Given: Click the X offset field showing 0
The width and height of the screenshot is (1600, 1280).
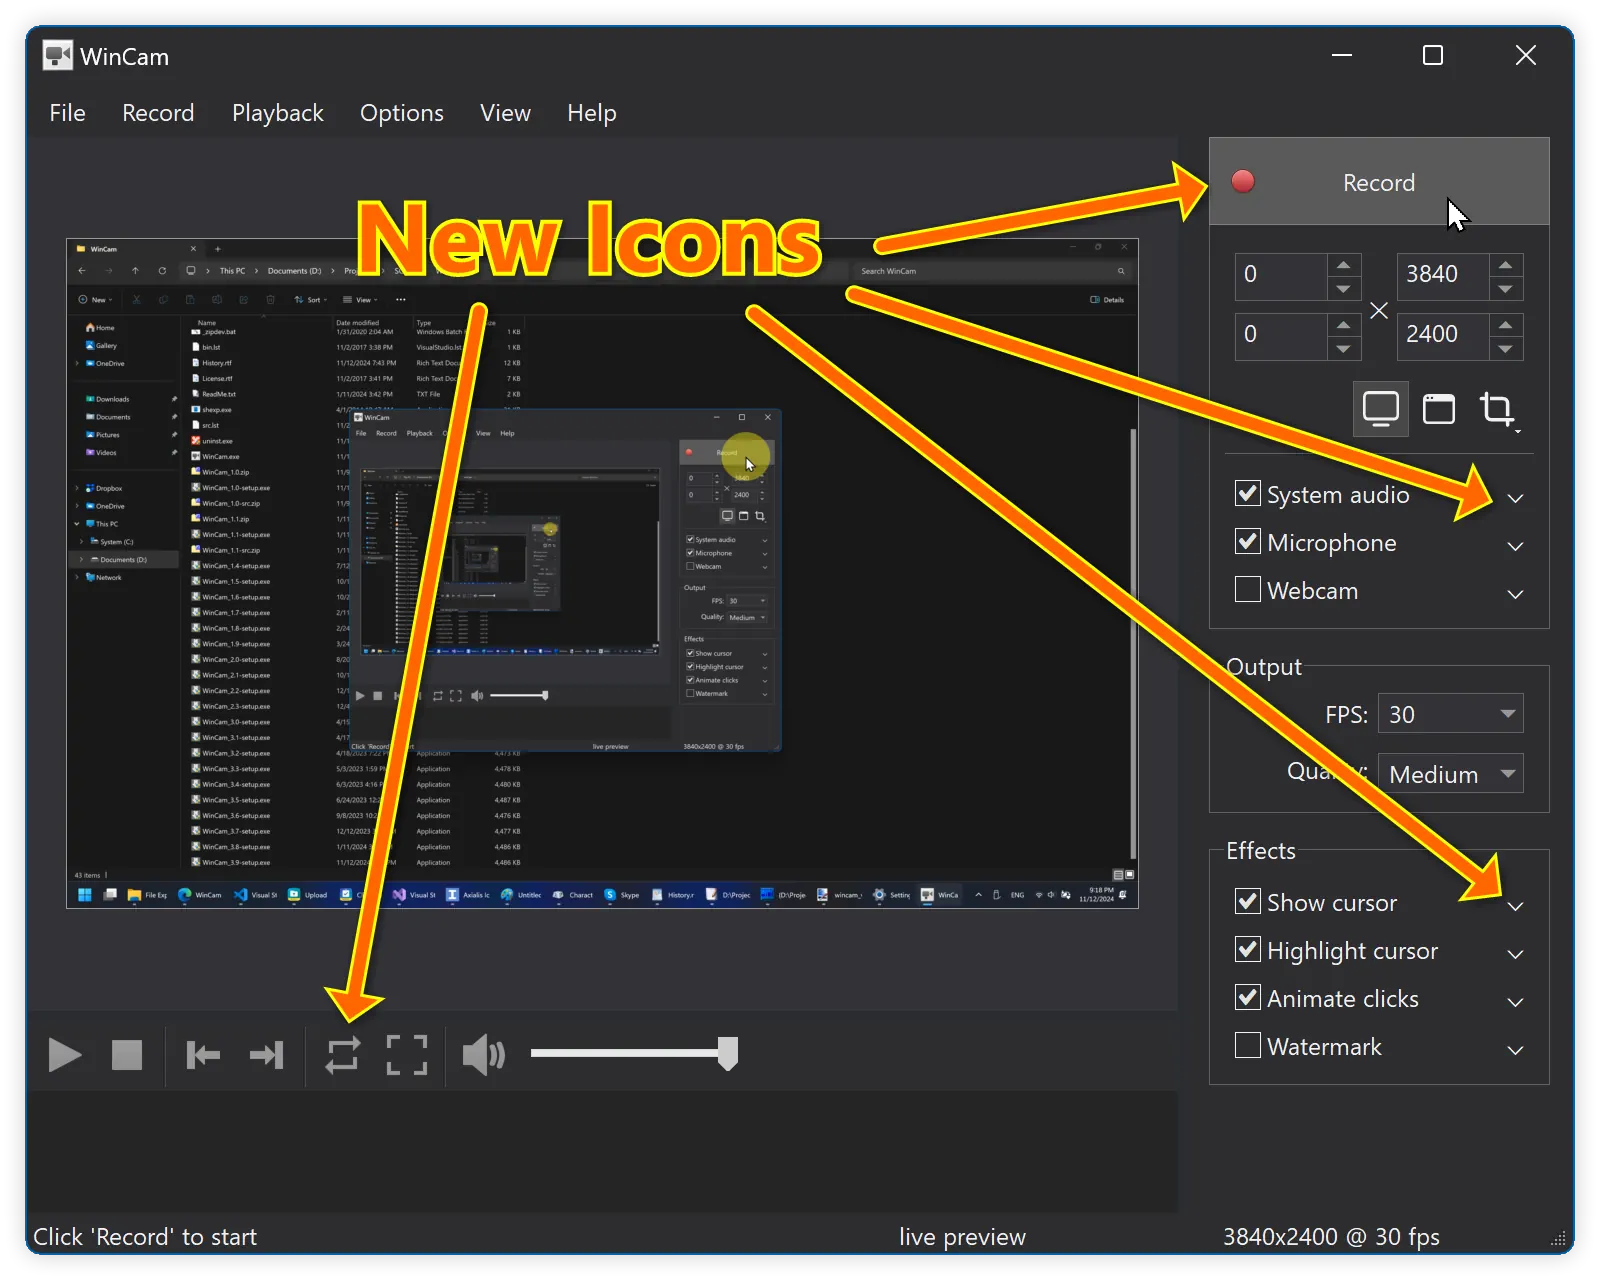Looking at the screenshot, I should 1281,275.
